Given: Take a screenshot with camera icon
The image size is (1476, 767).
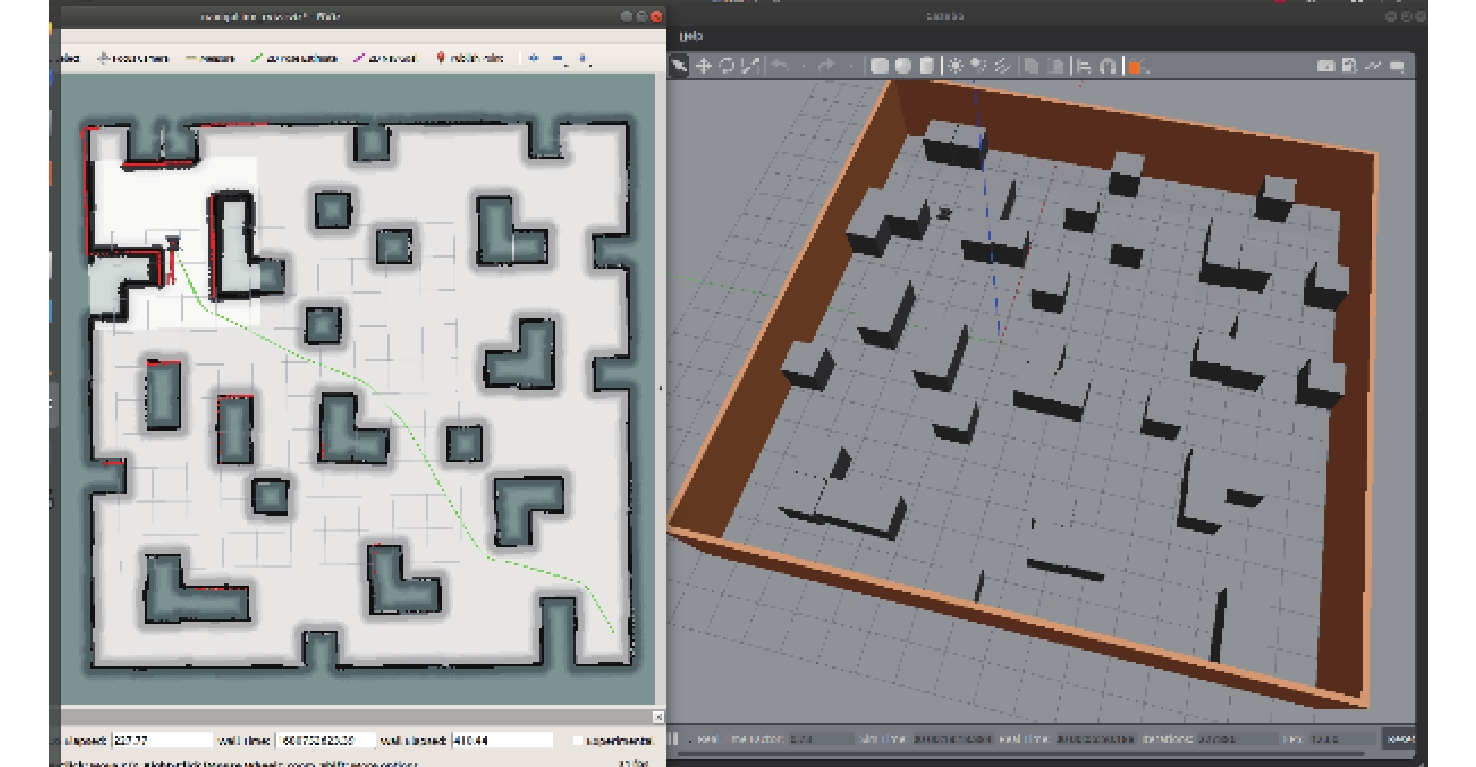Looking at the screenshot, I should click(1325, 66).
